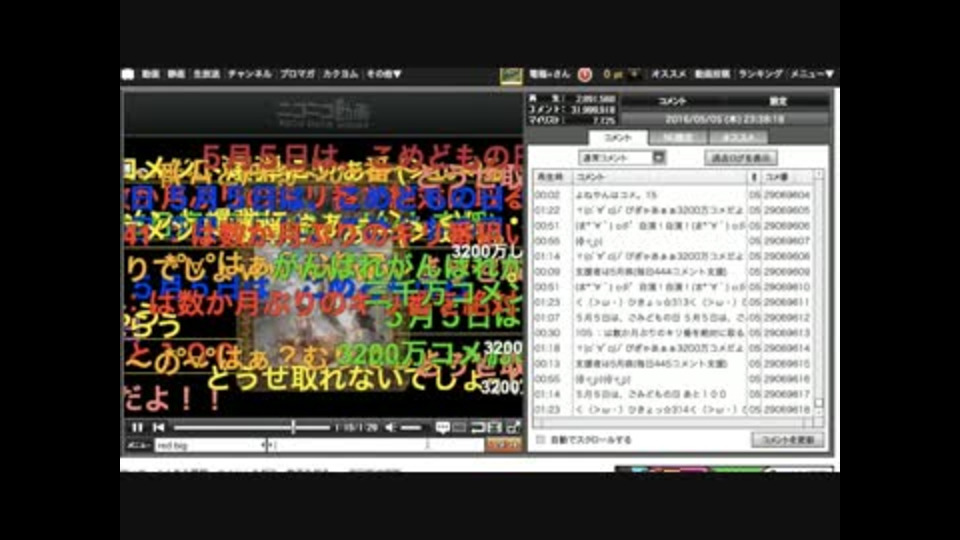Screen dimensions: 960x540
Task: Click the comment list scroll-up arrow
Action: coord(819,176)
